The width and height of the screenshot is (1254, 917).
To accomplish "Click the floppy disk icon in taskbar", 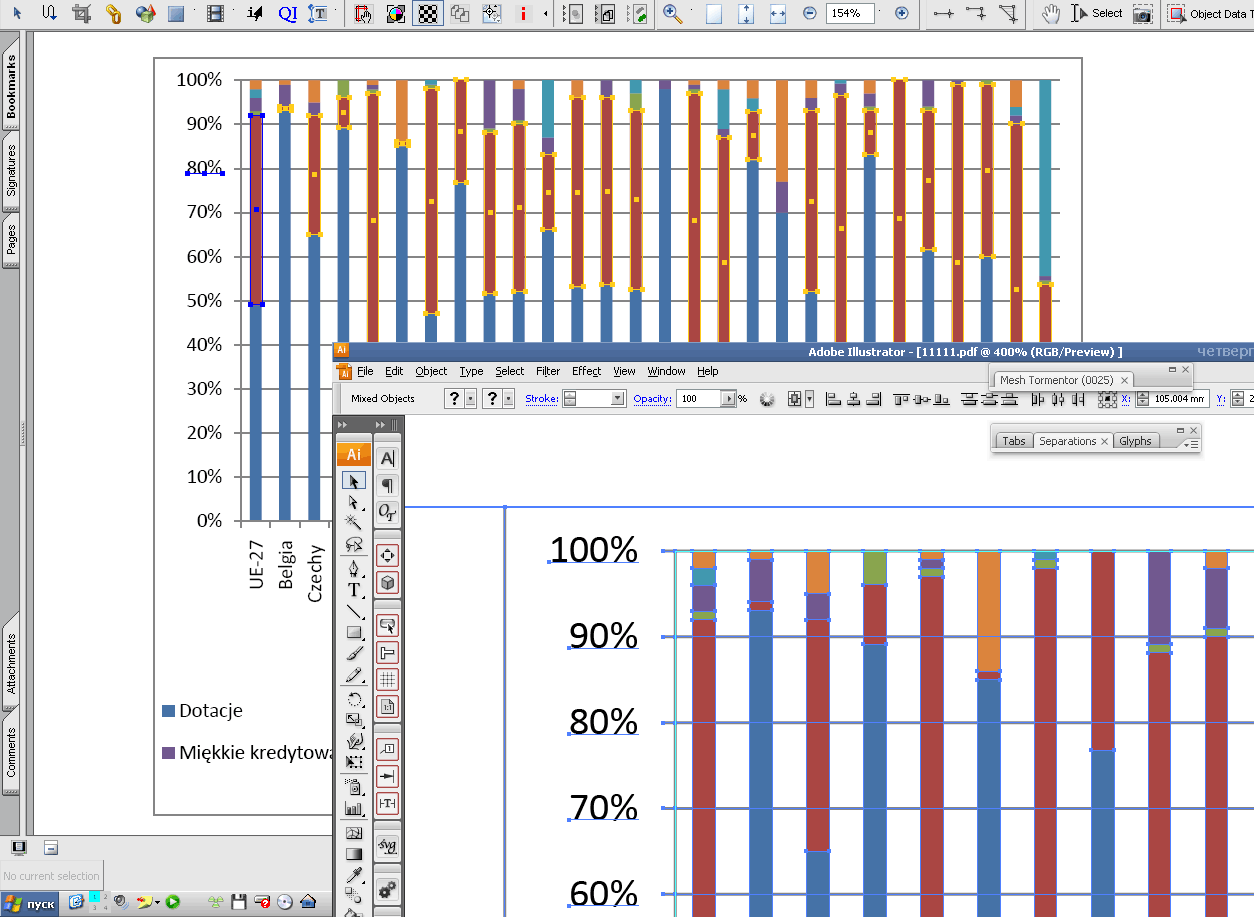I will point(239,902).
